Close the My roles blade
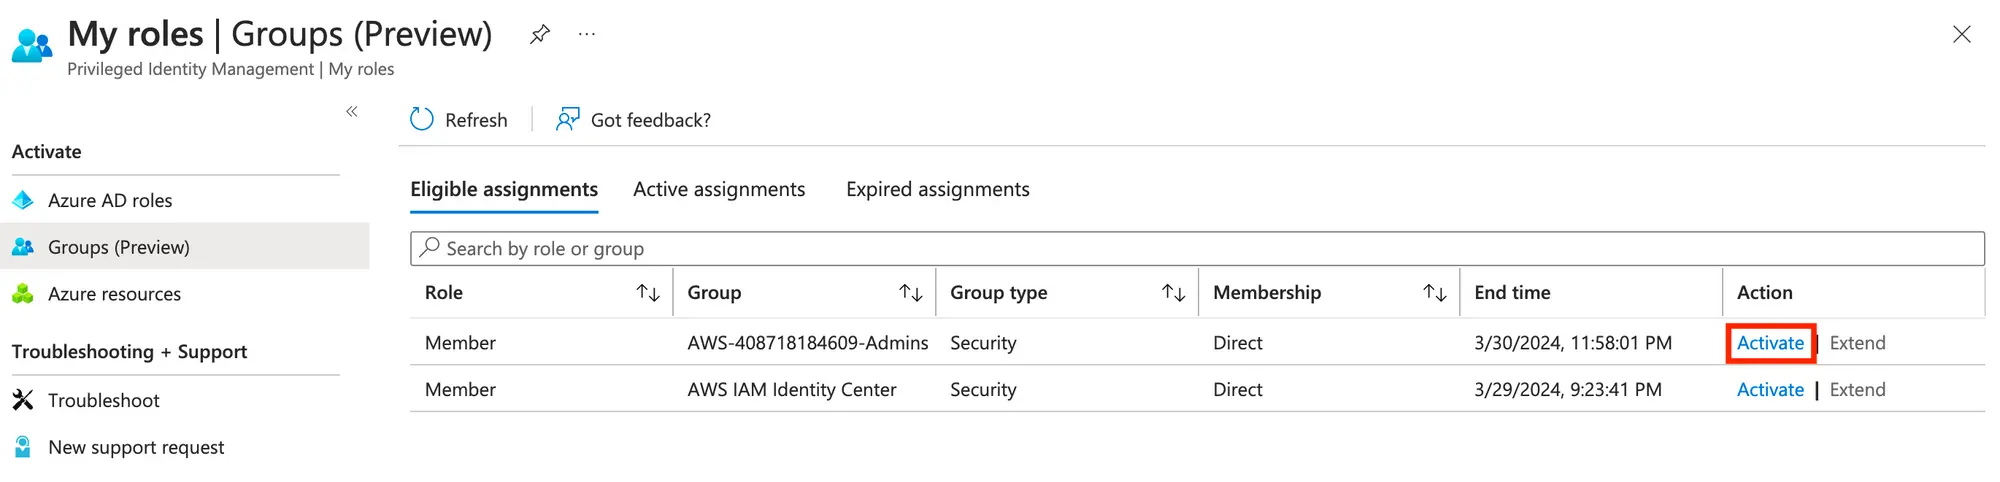Screen dimensions: 2000x482 coord(1962,35)
